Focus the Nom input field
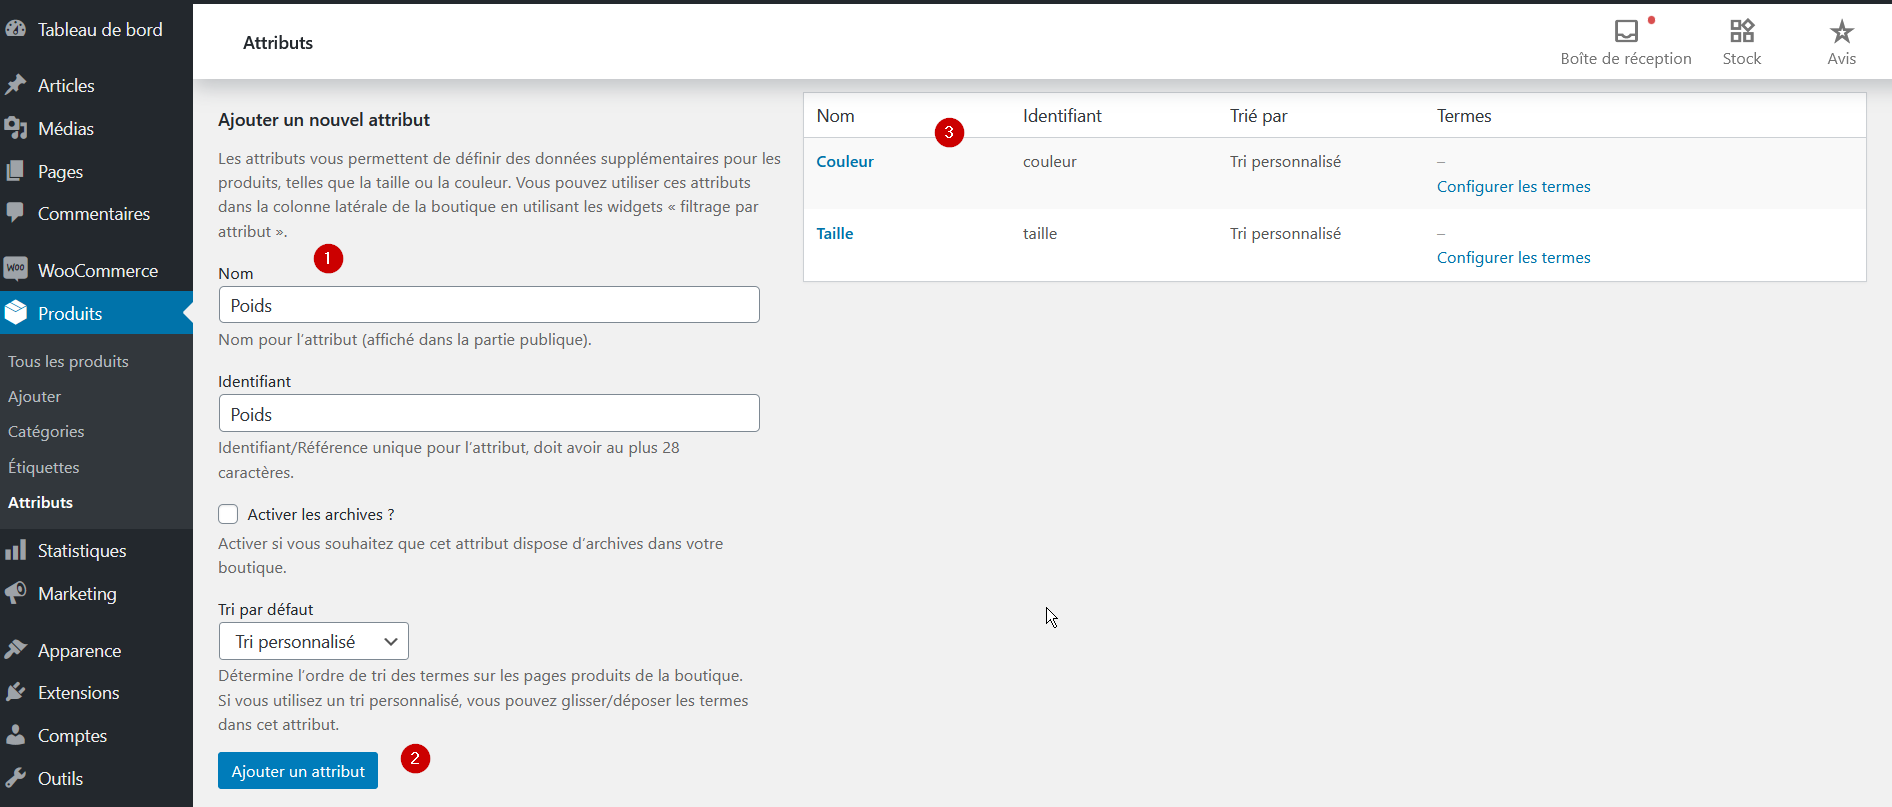1892x807 pixels. 489,305
